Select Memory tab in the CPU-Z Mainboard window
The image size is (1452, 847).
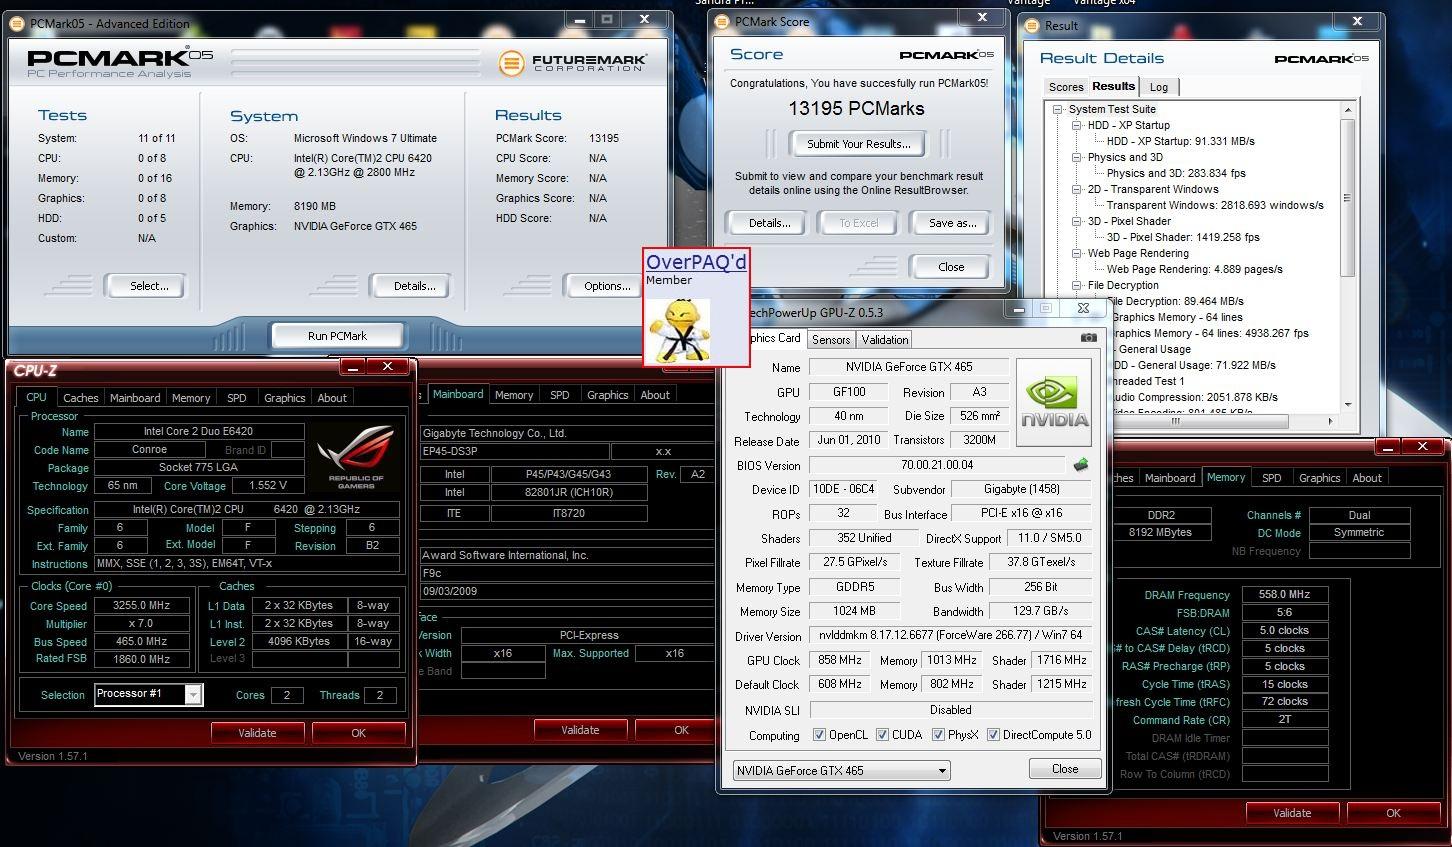514,395
